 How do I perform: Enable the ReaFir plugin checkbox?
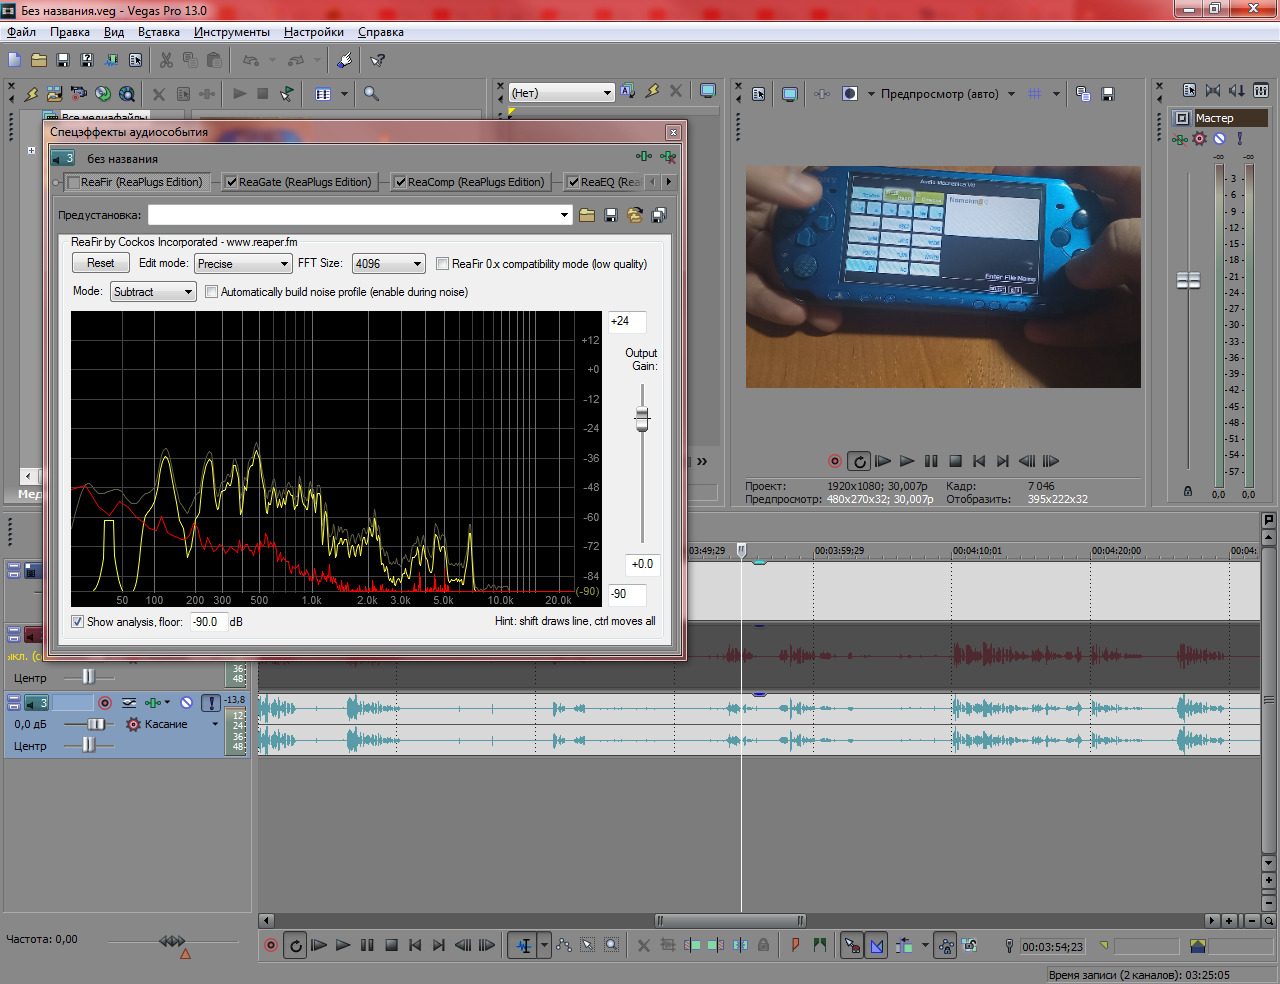73,182
